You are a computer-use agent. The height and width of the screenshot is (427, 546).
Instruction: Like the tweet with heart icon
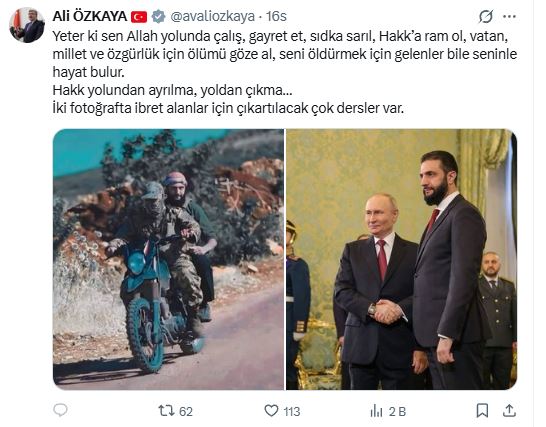click(271, 411)
